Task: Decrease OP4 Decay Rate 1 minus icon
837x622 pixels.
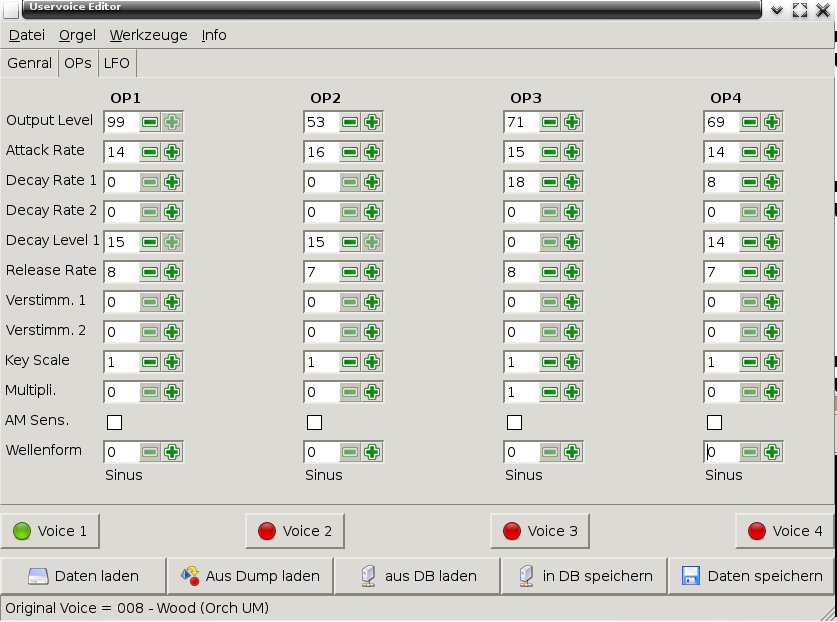Action: 750,182
